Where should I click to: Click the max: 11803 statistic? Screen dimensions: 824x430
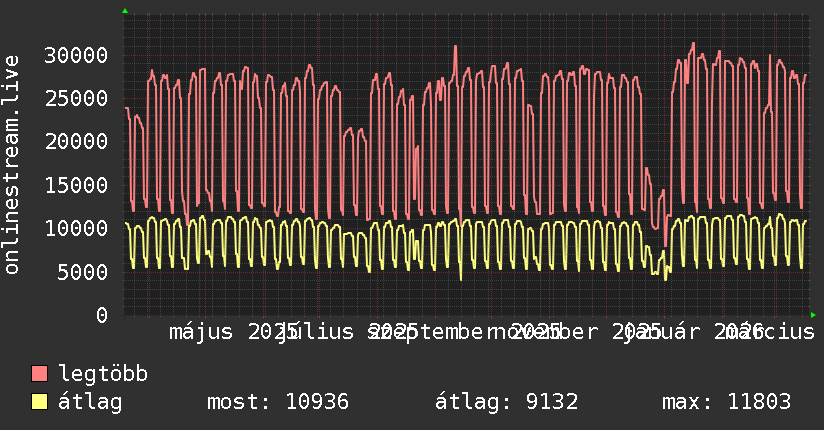point(726,402)
